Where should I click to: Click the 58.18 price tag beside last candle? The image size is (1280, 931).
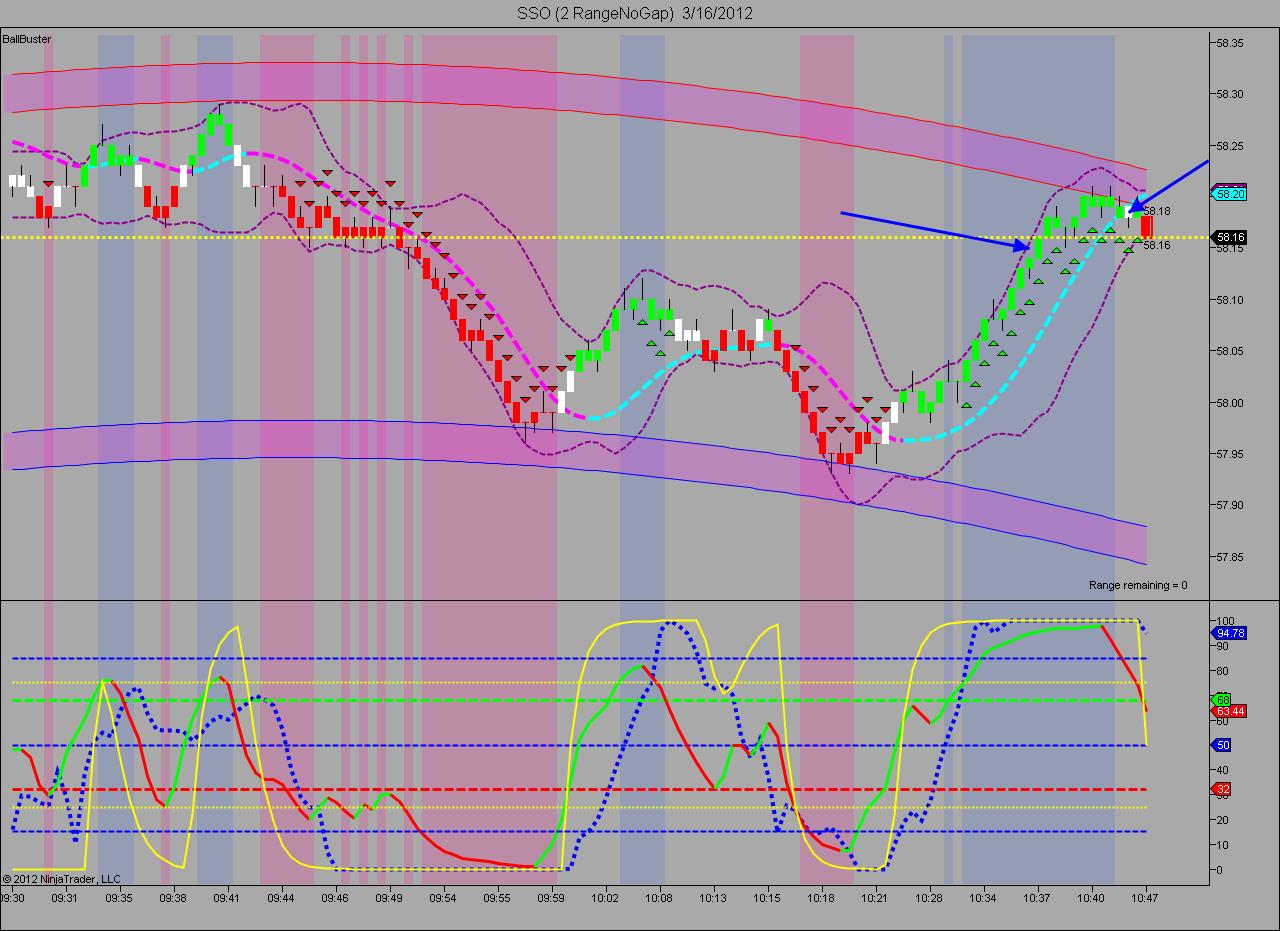[x=1157, y=211]
